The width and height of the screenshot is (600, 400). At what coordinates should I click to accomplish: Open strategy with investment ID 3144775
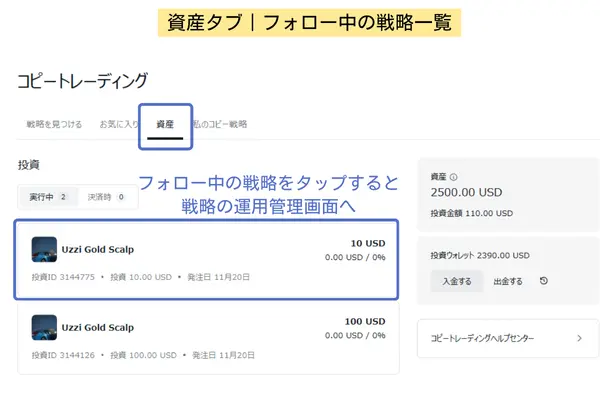click(x=205, y=260)
